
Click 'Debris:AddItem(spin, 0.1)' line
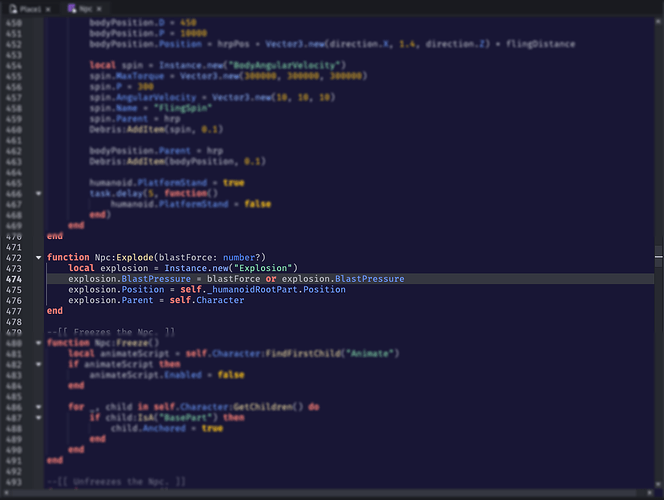156,130
